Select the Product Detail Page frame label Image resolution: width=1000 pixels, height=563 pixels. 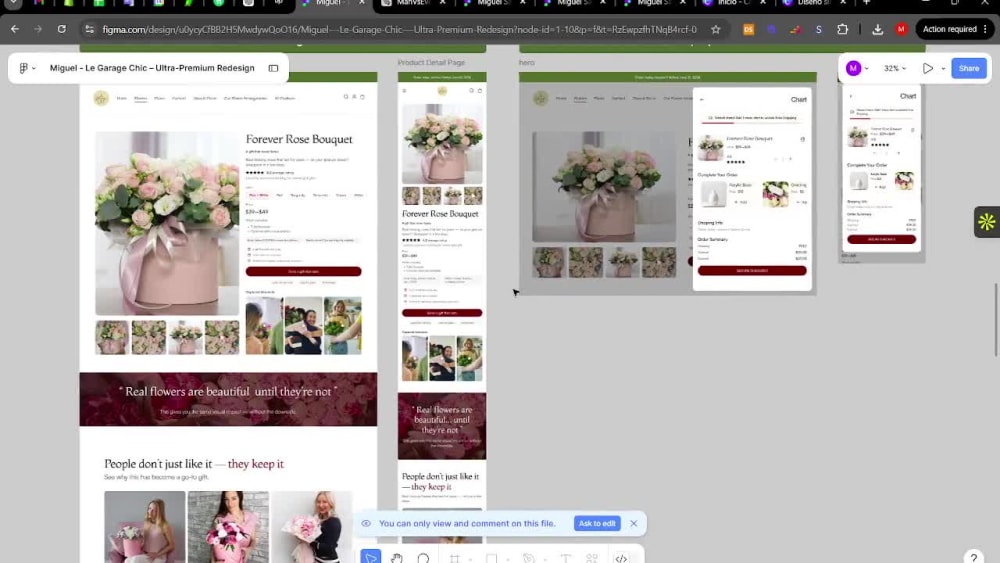(431, 62)
